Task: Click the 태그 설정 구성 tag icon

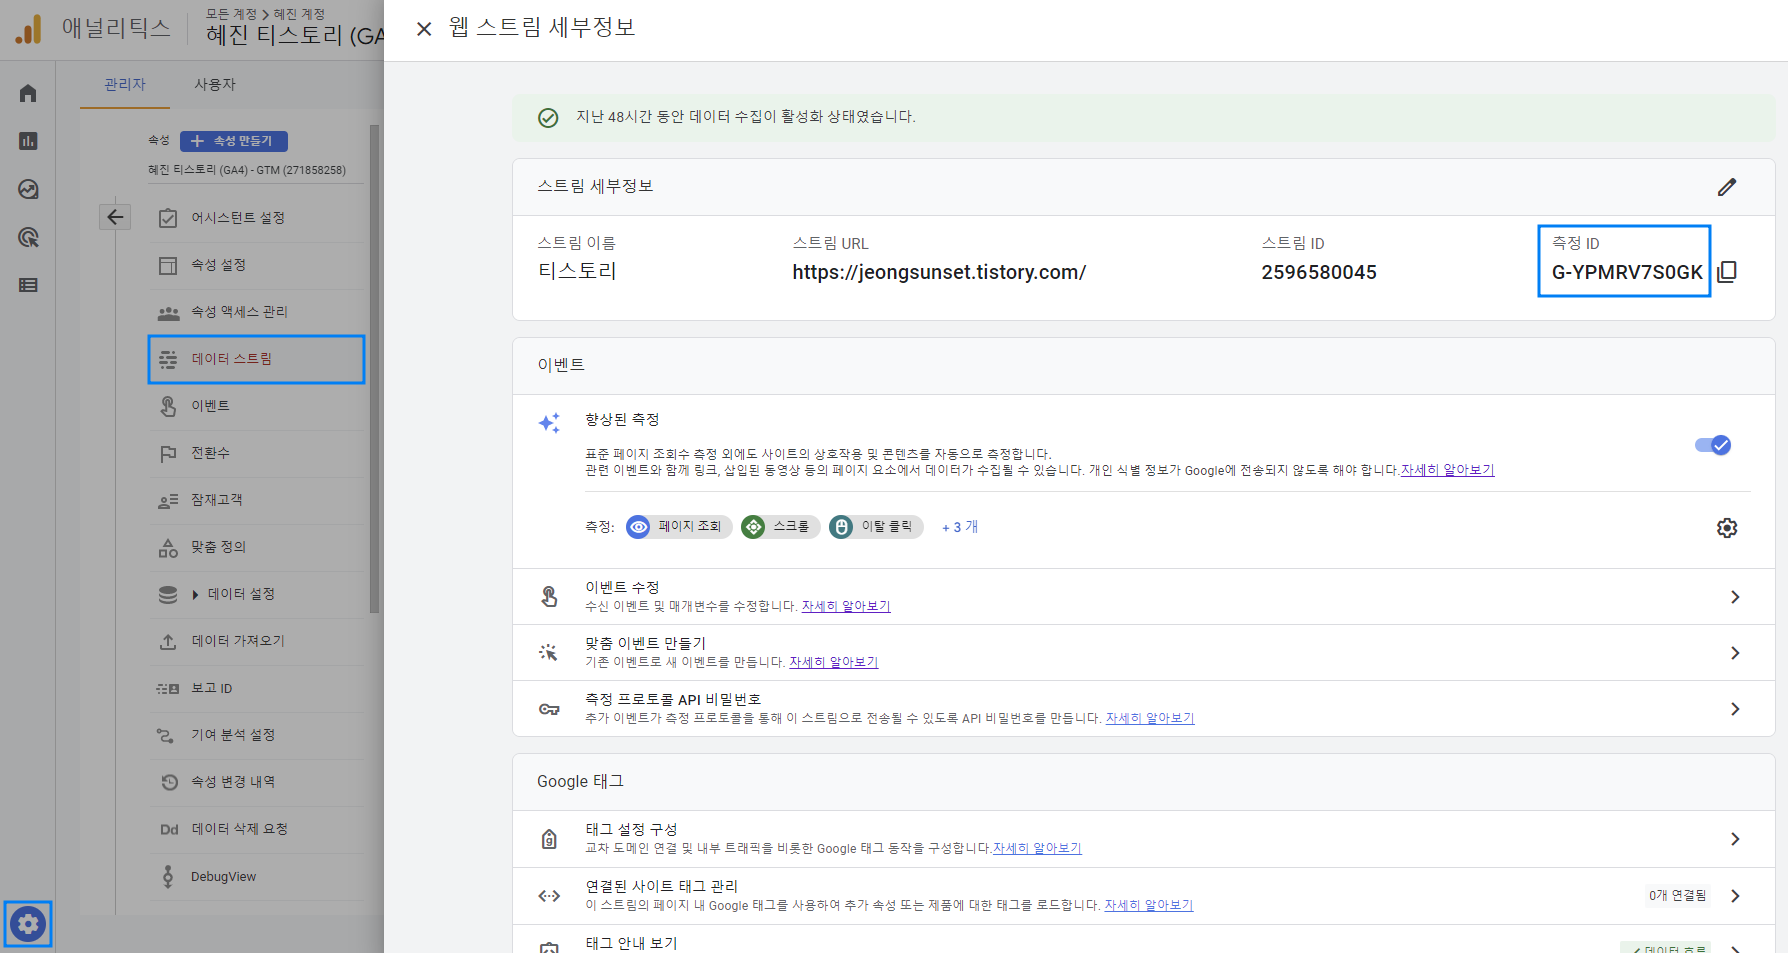Action: click(549, 839)
